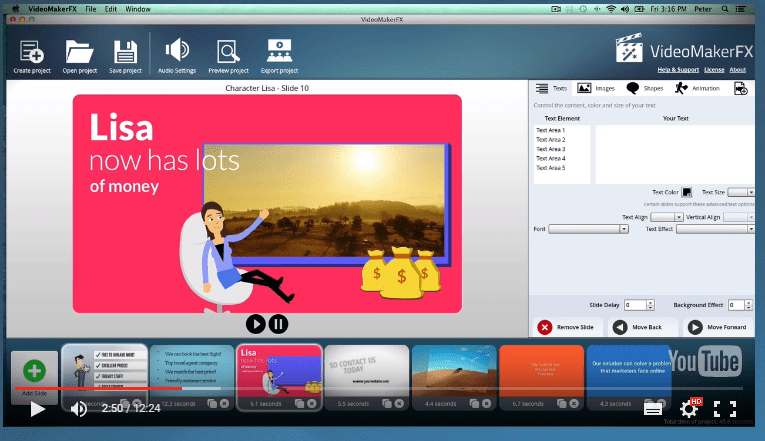Open the Help & Support link
The height and width of the screenshot is (441, 765).
679,70
